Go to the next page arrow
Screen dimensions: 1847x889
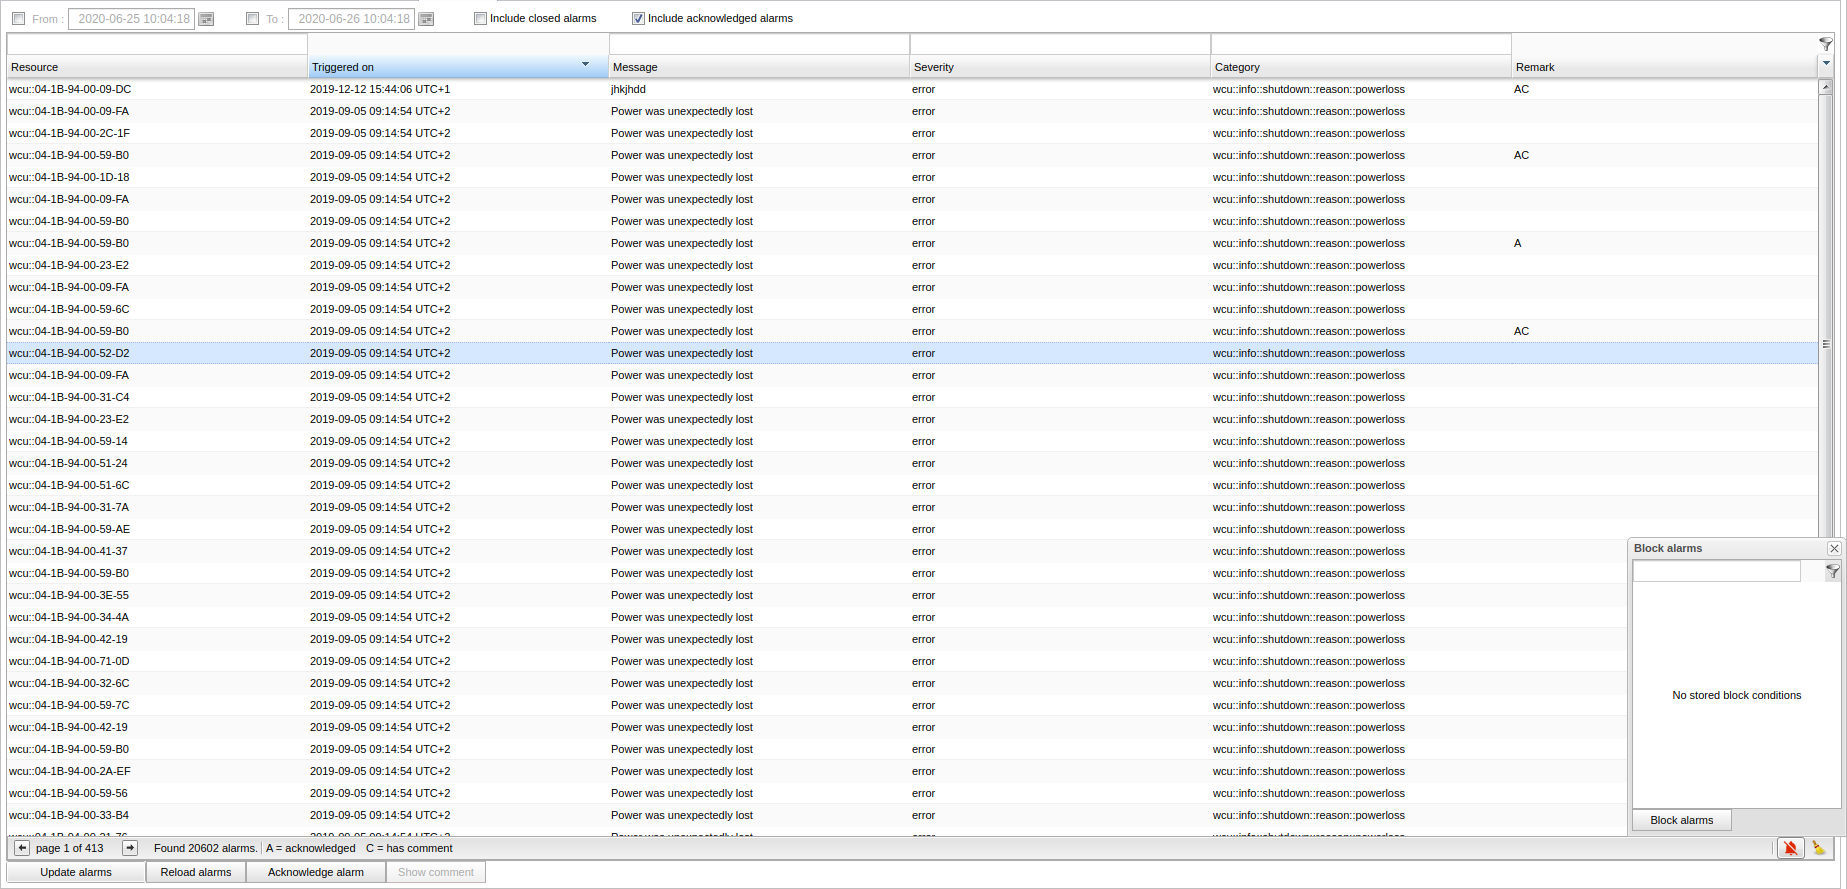130,848
